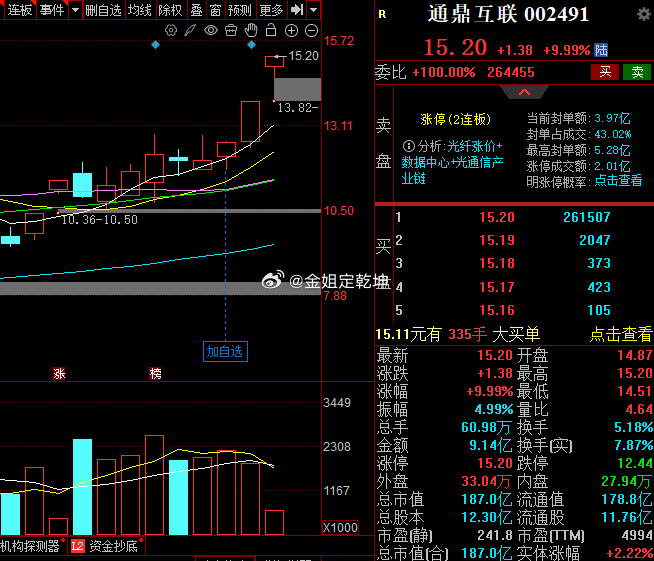Click the 加自选 add-to-watchlist button
This screenshot has height=561, width=654.
tap(225, 352)
